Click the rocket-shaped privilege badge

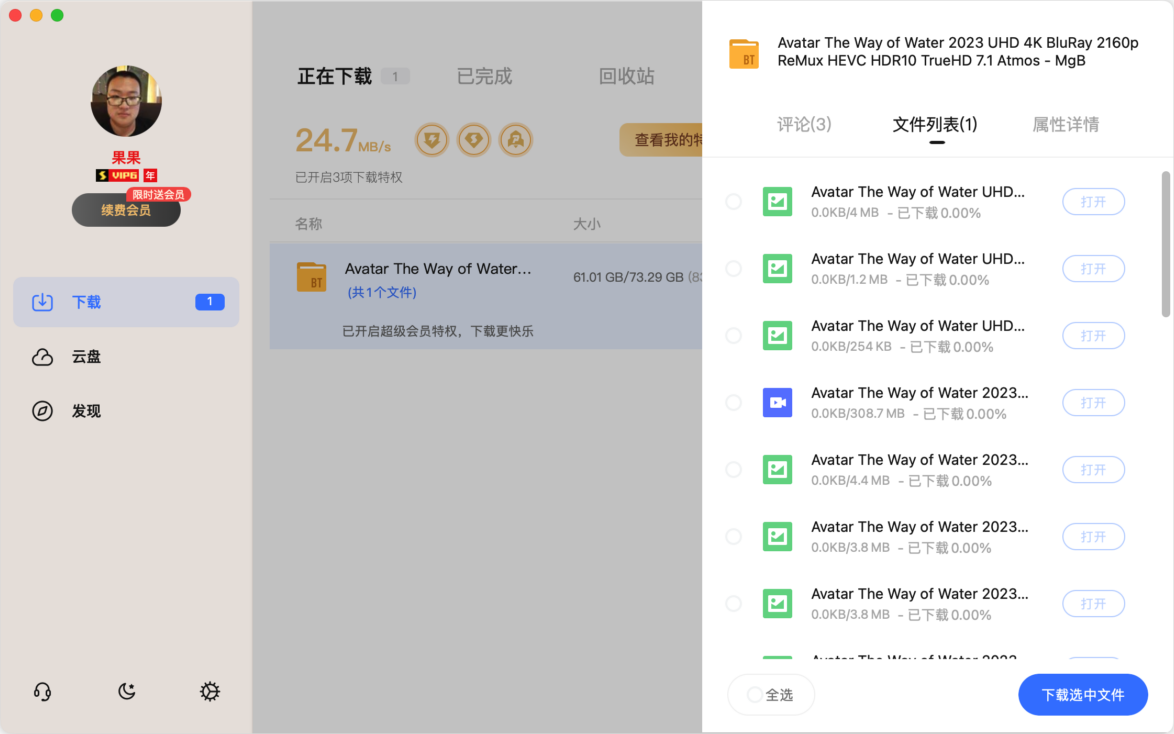click(516, 140)
